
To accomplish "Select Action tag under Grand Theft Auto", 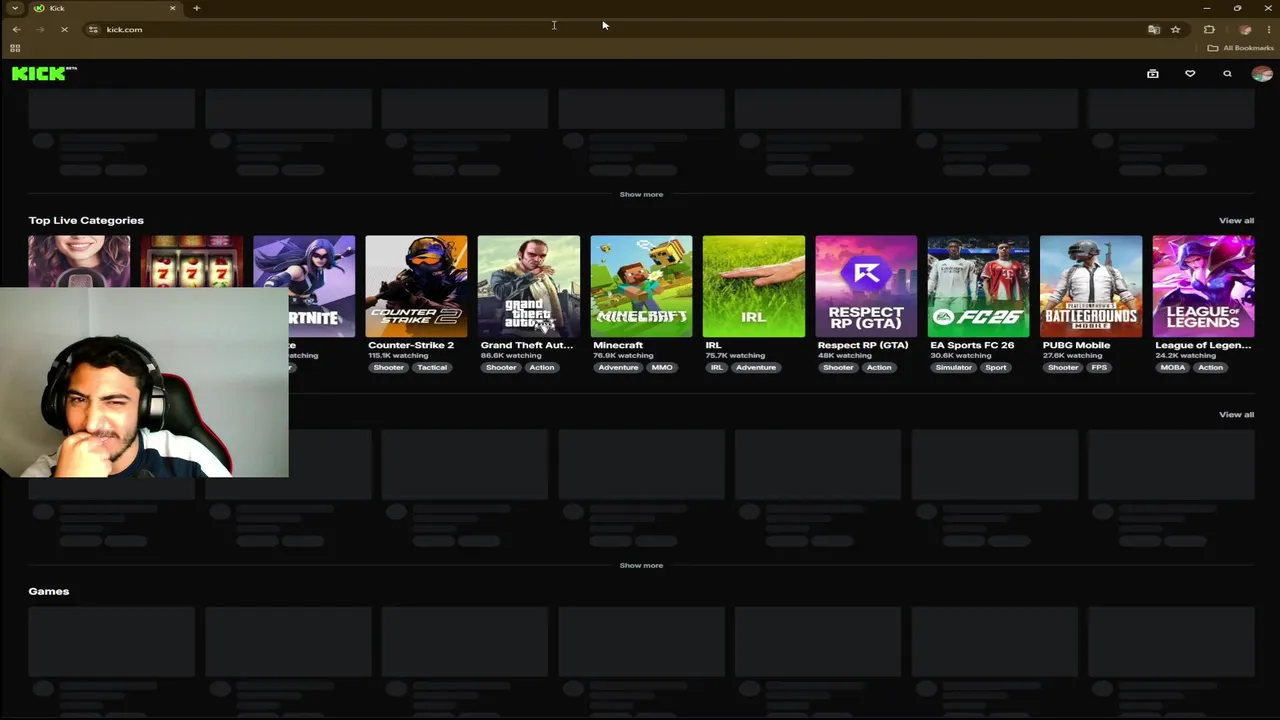I will 542,367.
